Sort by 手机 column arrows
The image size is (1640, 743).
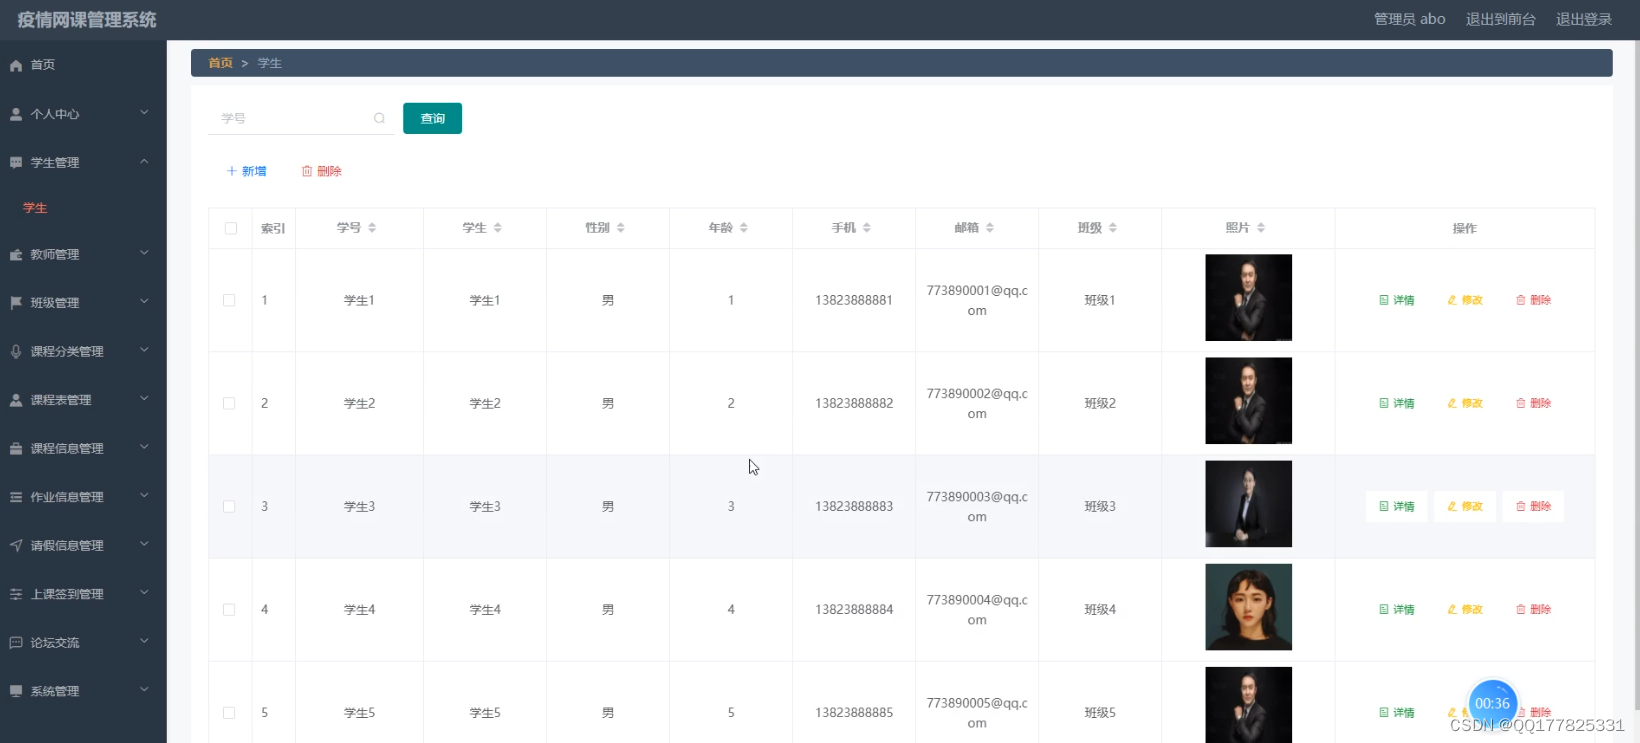pos(866,228)
